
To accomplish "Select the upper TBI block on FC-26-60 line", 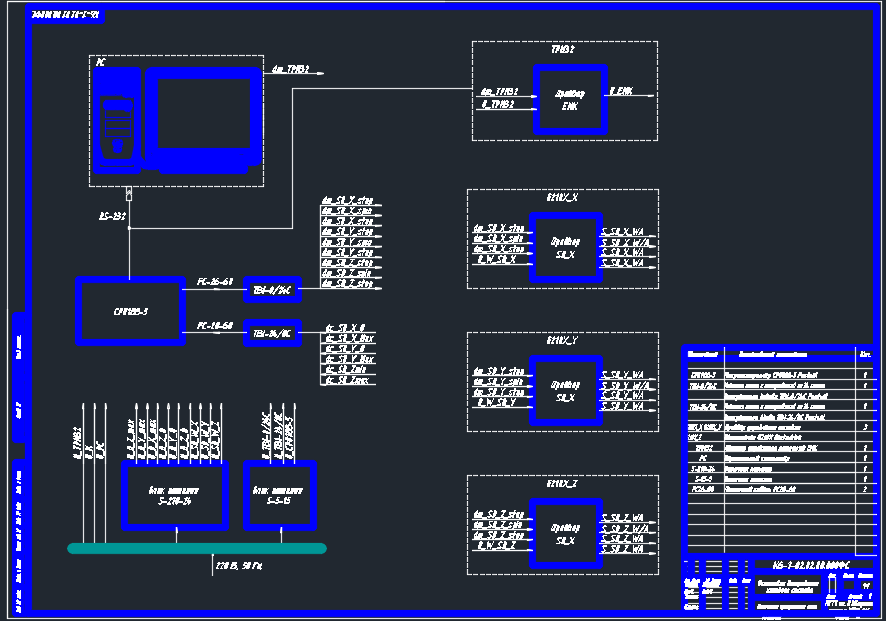I will [x=272, y=290].
